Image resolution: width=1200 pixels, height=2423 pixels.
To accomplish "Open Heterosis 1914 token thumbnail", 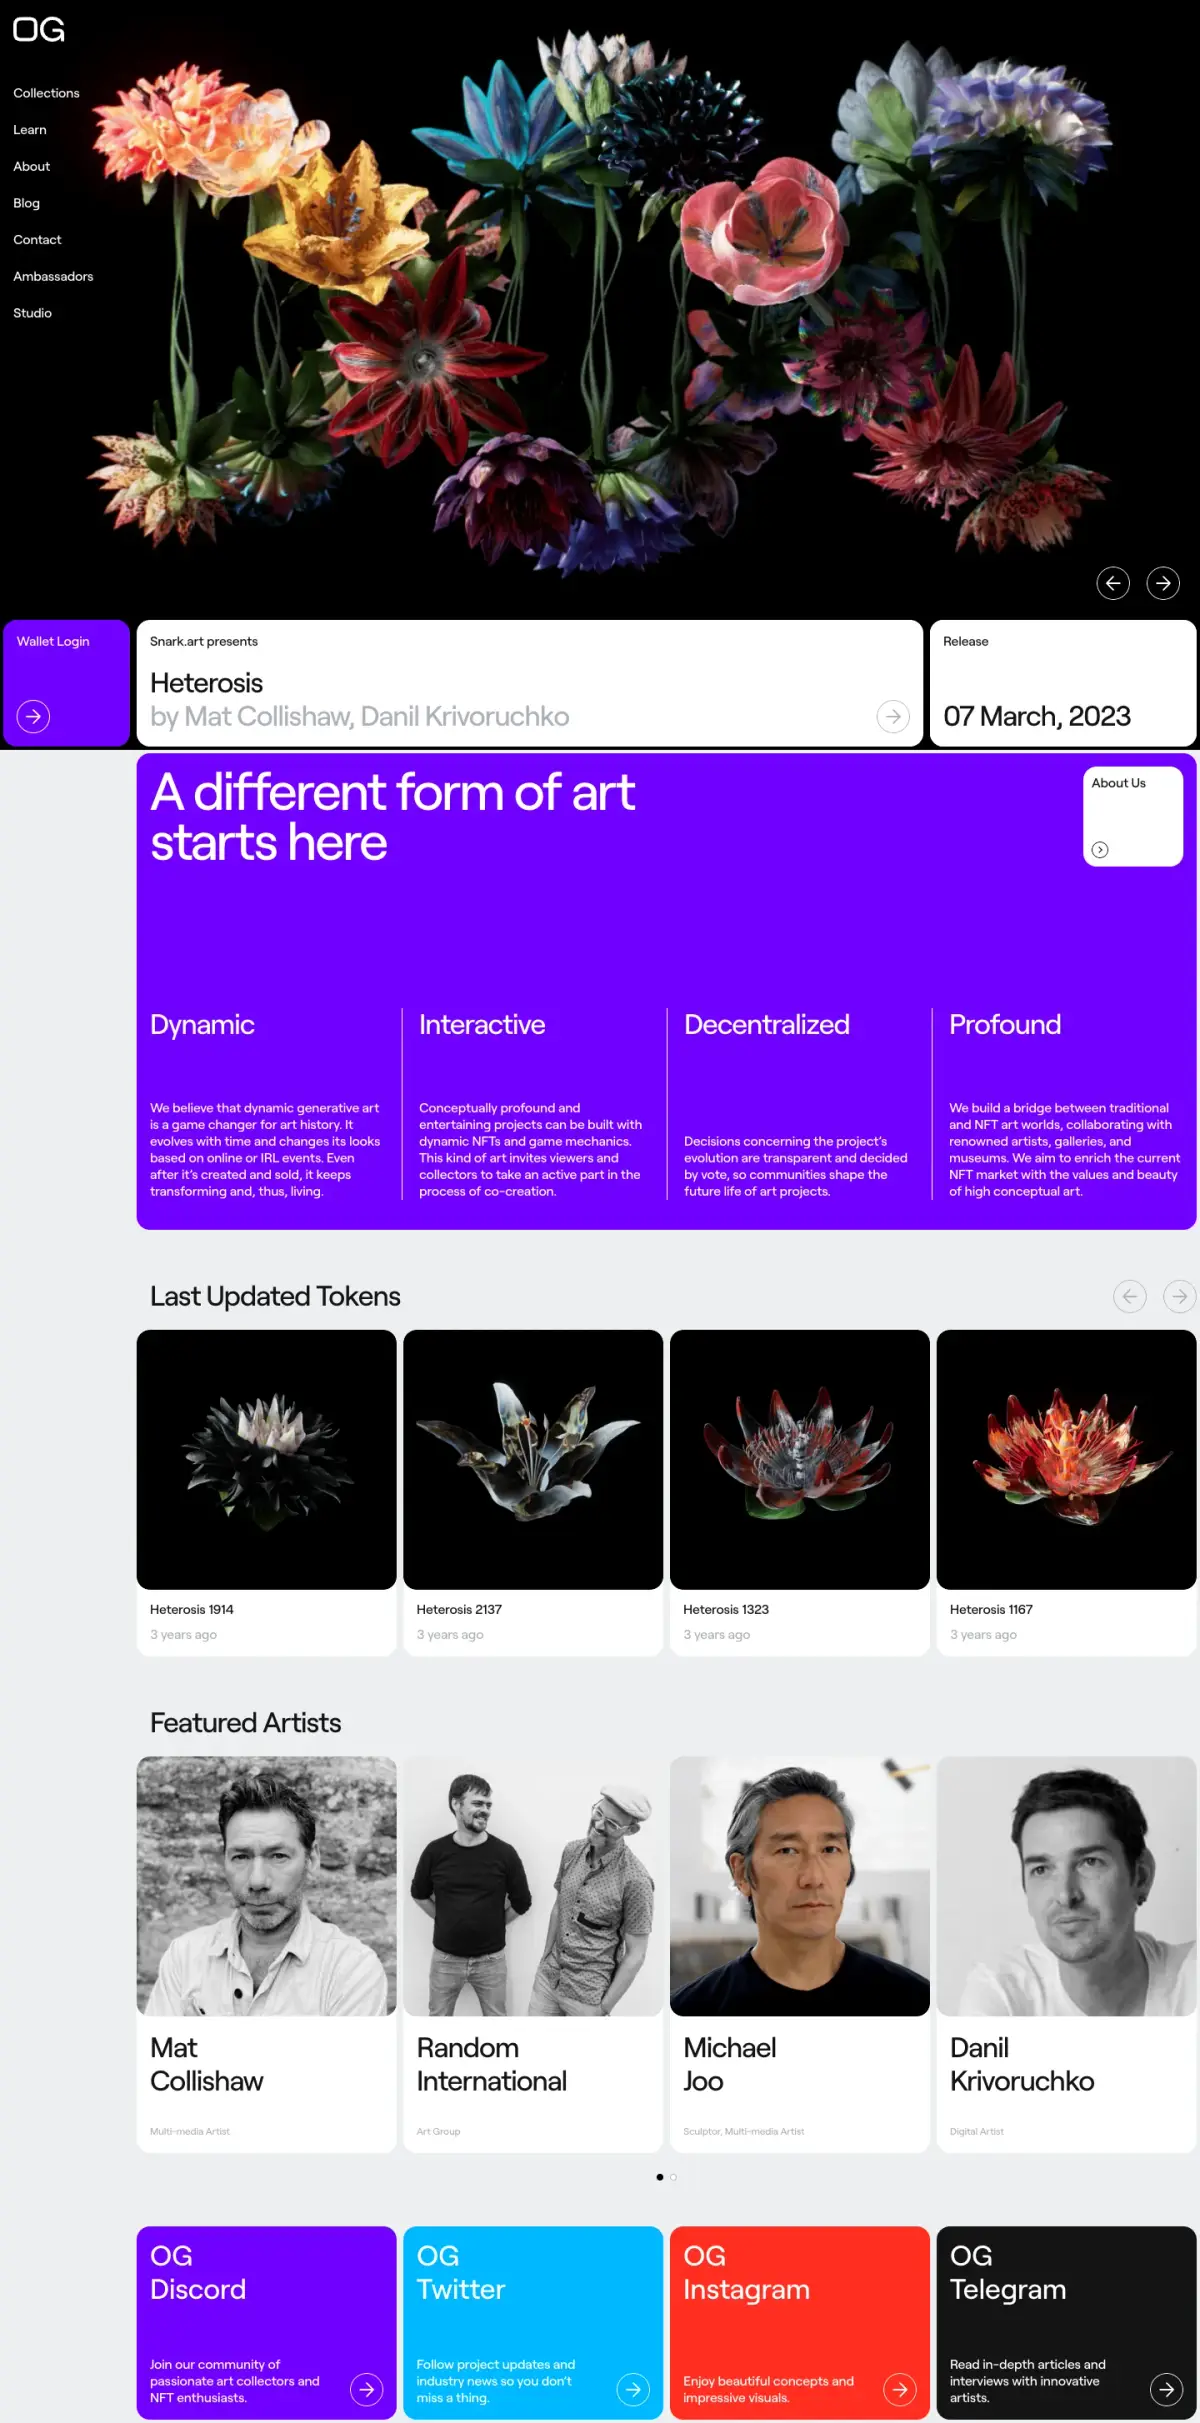I will [x=267, y=1459].
